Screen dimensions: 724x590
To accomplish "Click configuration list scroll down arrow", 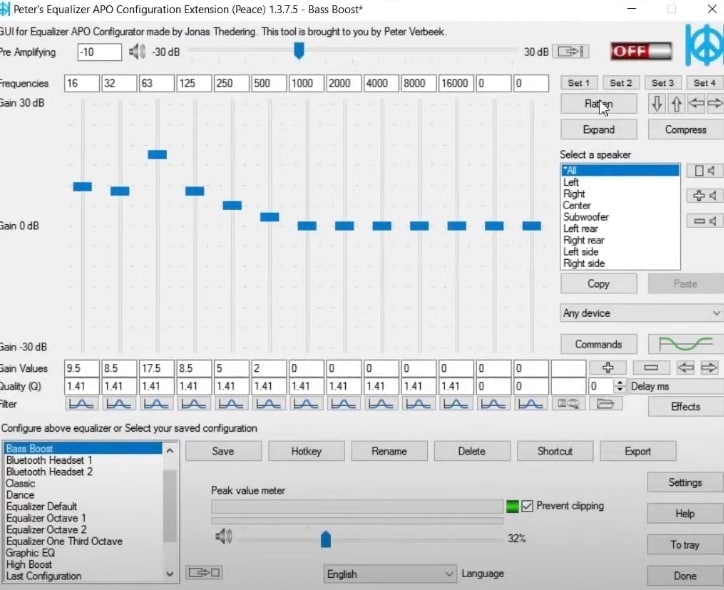I will tap(170, 574).
